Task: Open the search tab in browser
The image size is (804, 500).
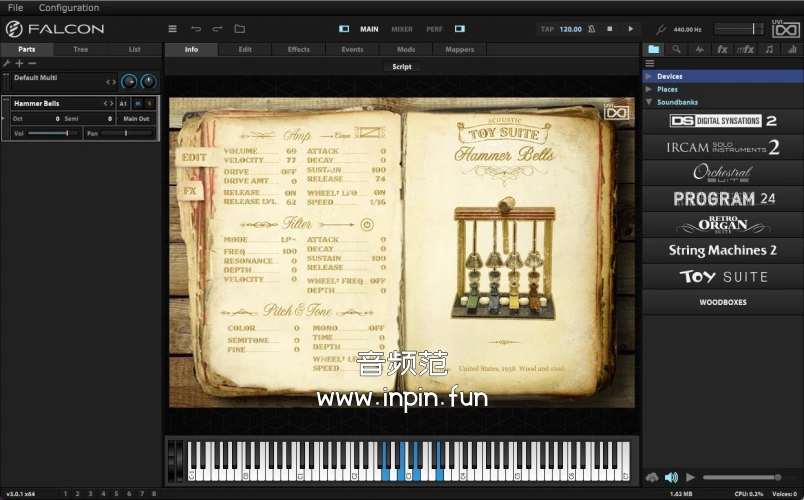Action: point(677,49)
